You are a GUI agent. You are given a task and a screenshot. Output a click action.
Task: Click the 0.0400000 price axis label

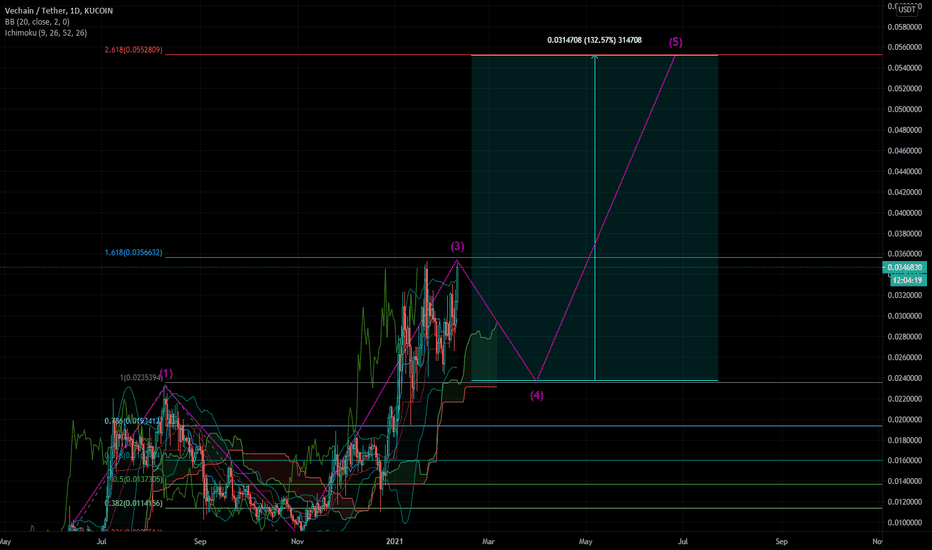click(x=905, y=213)
